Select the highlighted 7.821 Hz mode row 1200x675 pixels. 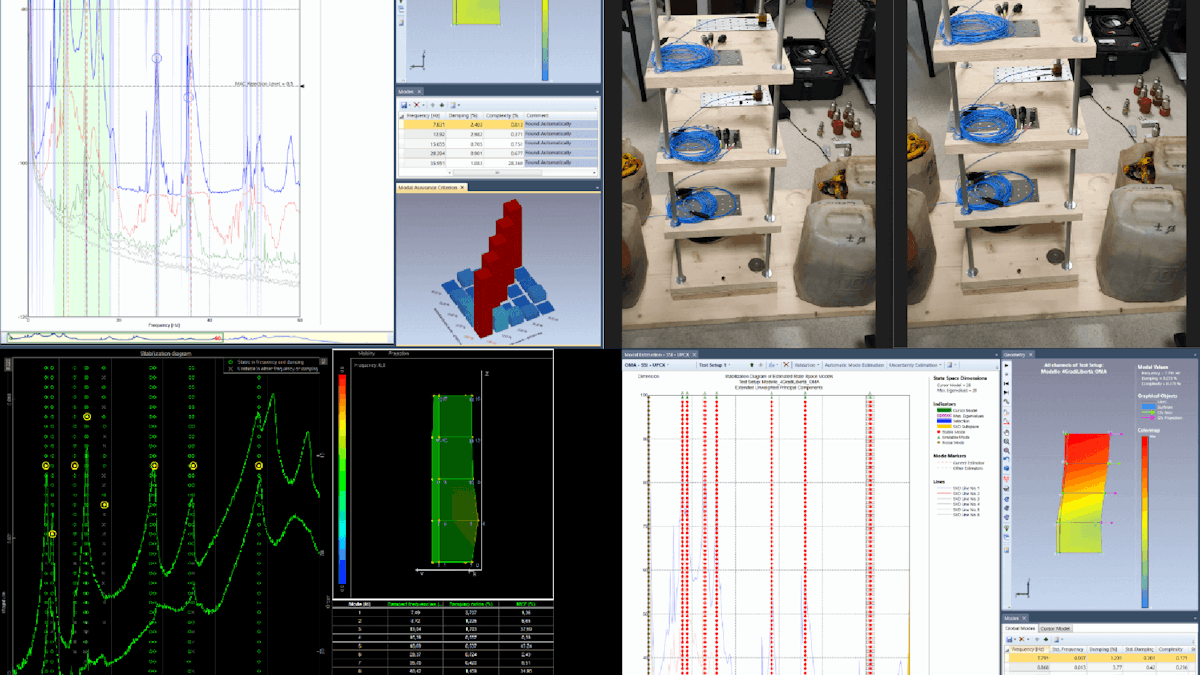point(498,124)
